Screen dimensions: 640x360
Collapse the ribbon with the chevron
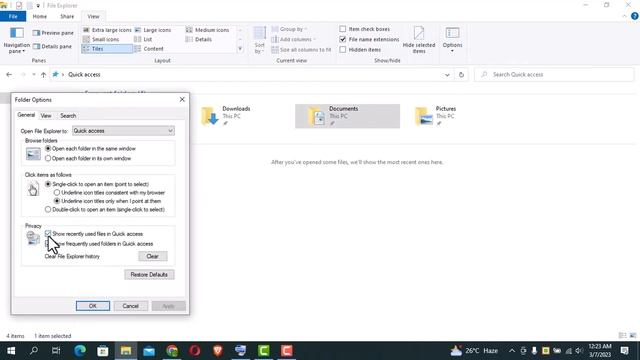624,16
